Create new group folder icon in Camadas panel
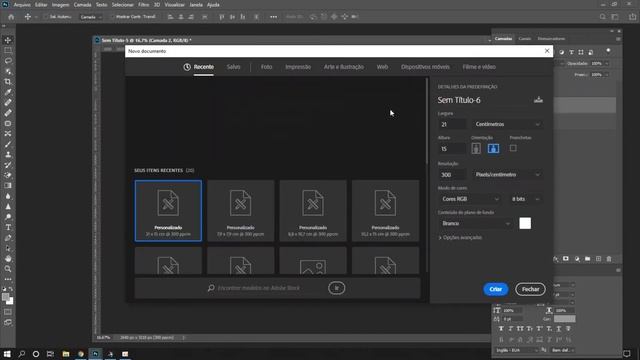 587,259
